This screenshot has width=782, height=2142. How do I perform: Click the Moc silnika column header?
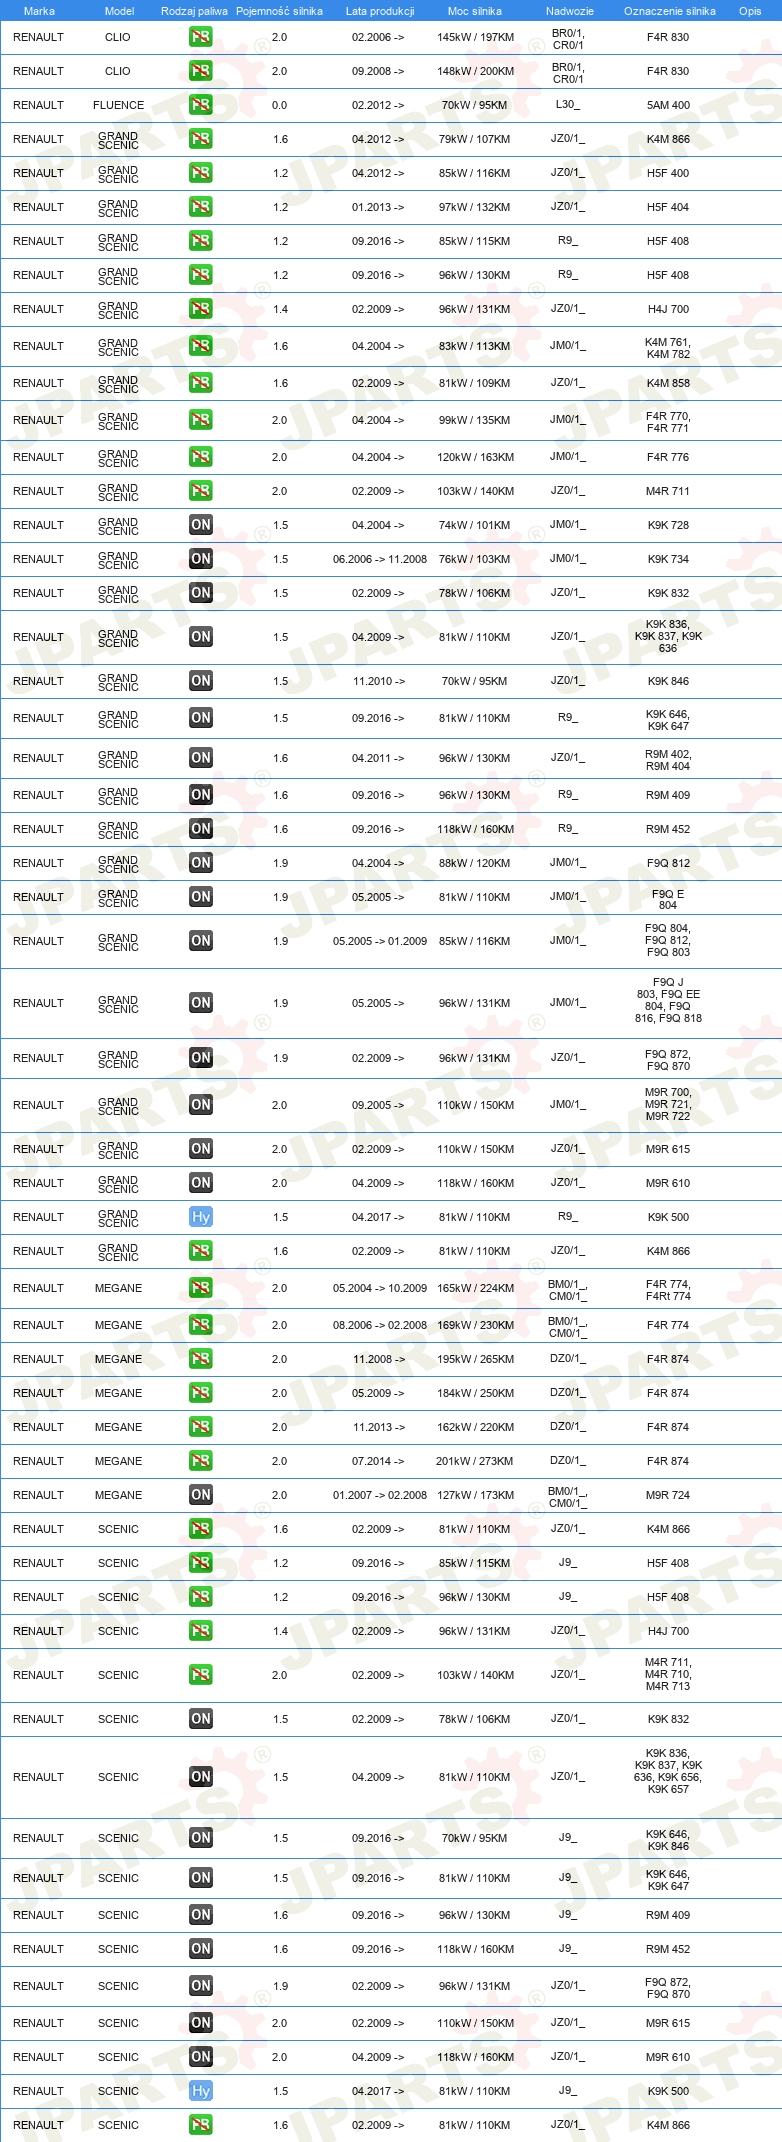coord(475,11)
